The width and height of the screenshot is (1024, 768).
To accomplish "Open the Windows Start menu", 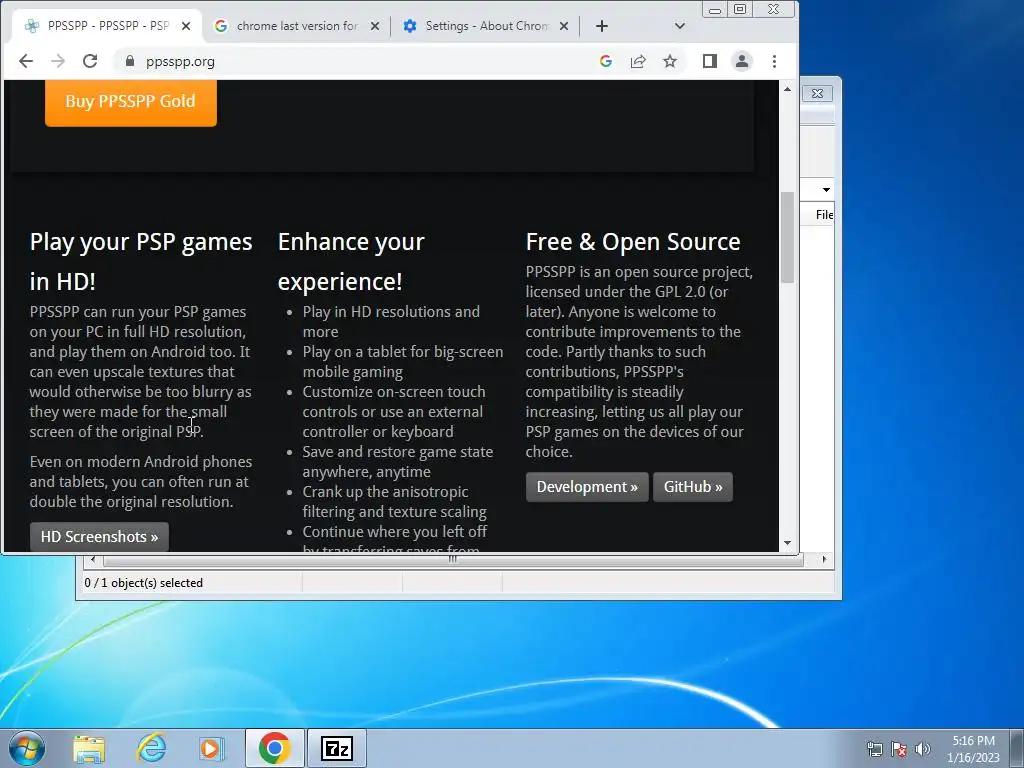I will click(x=27, y=748).
